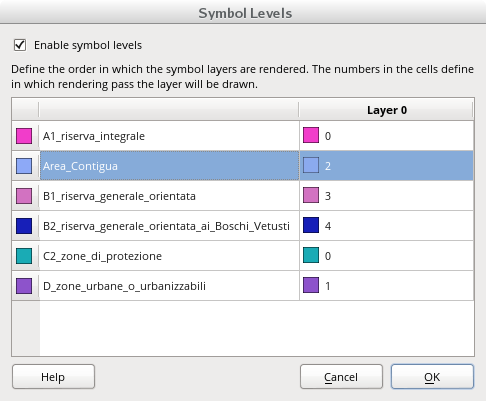
Task: Click the empty table area below the rows
Action: 257,328
